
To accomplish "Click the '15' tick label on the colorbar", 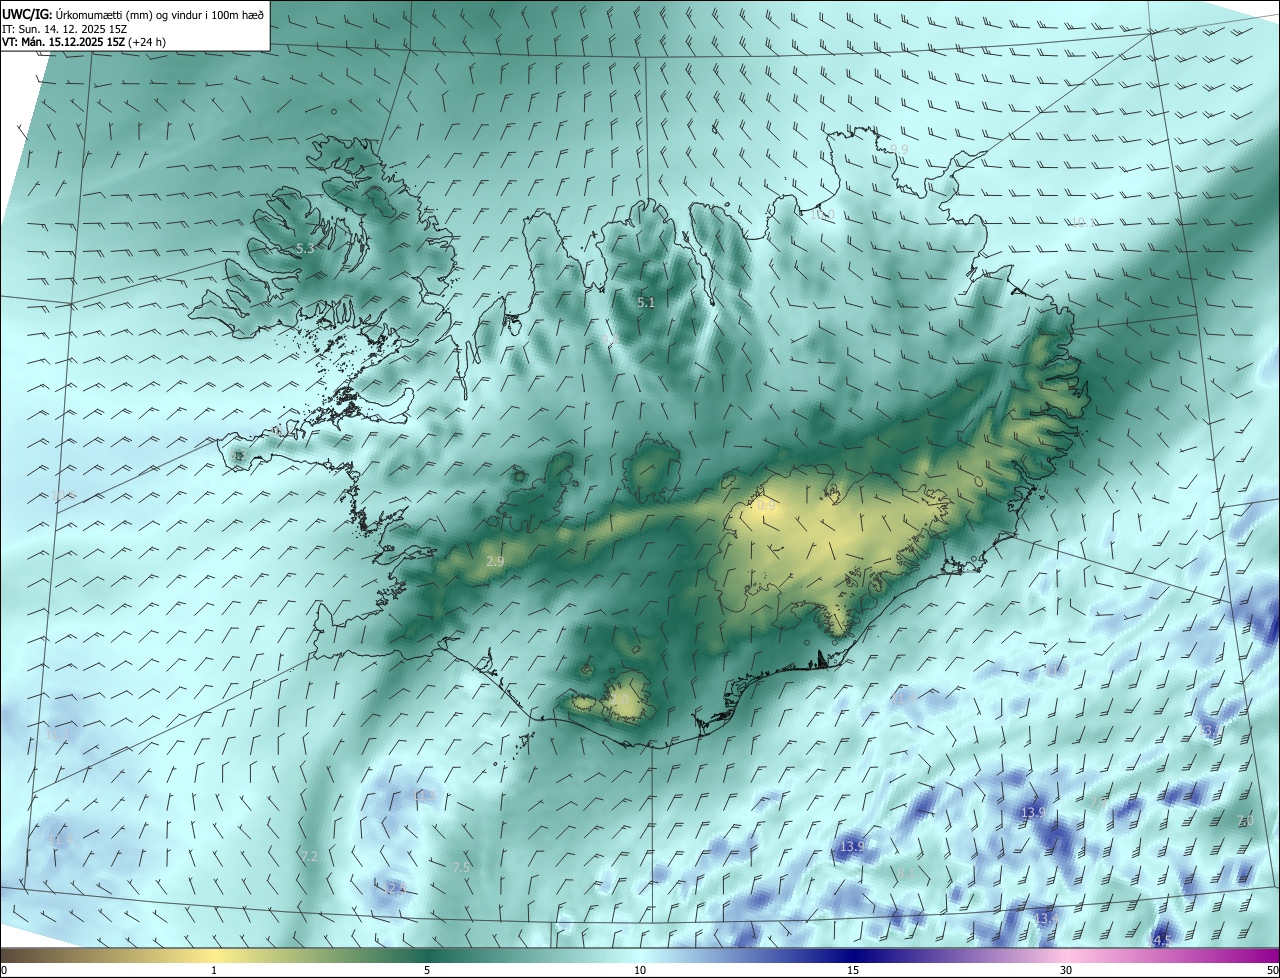I will (853, 970).
